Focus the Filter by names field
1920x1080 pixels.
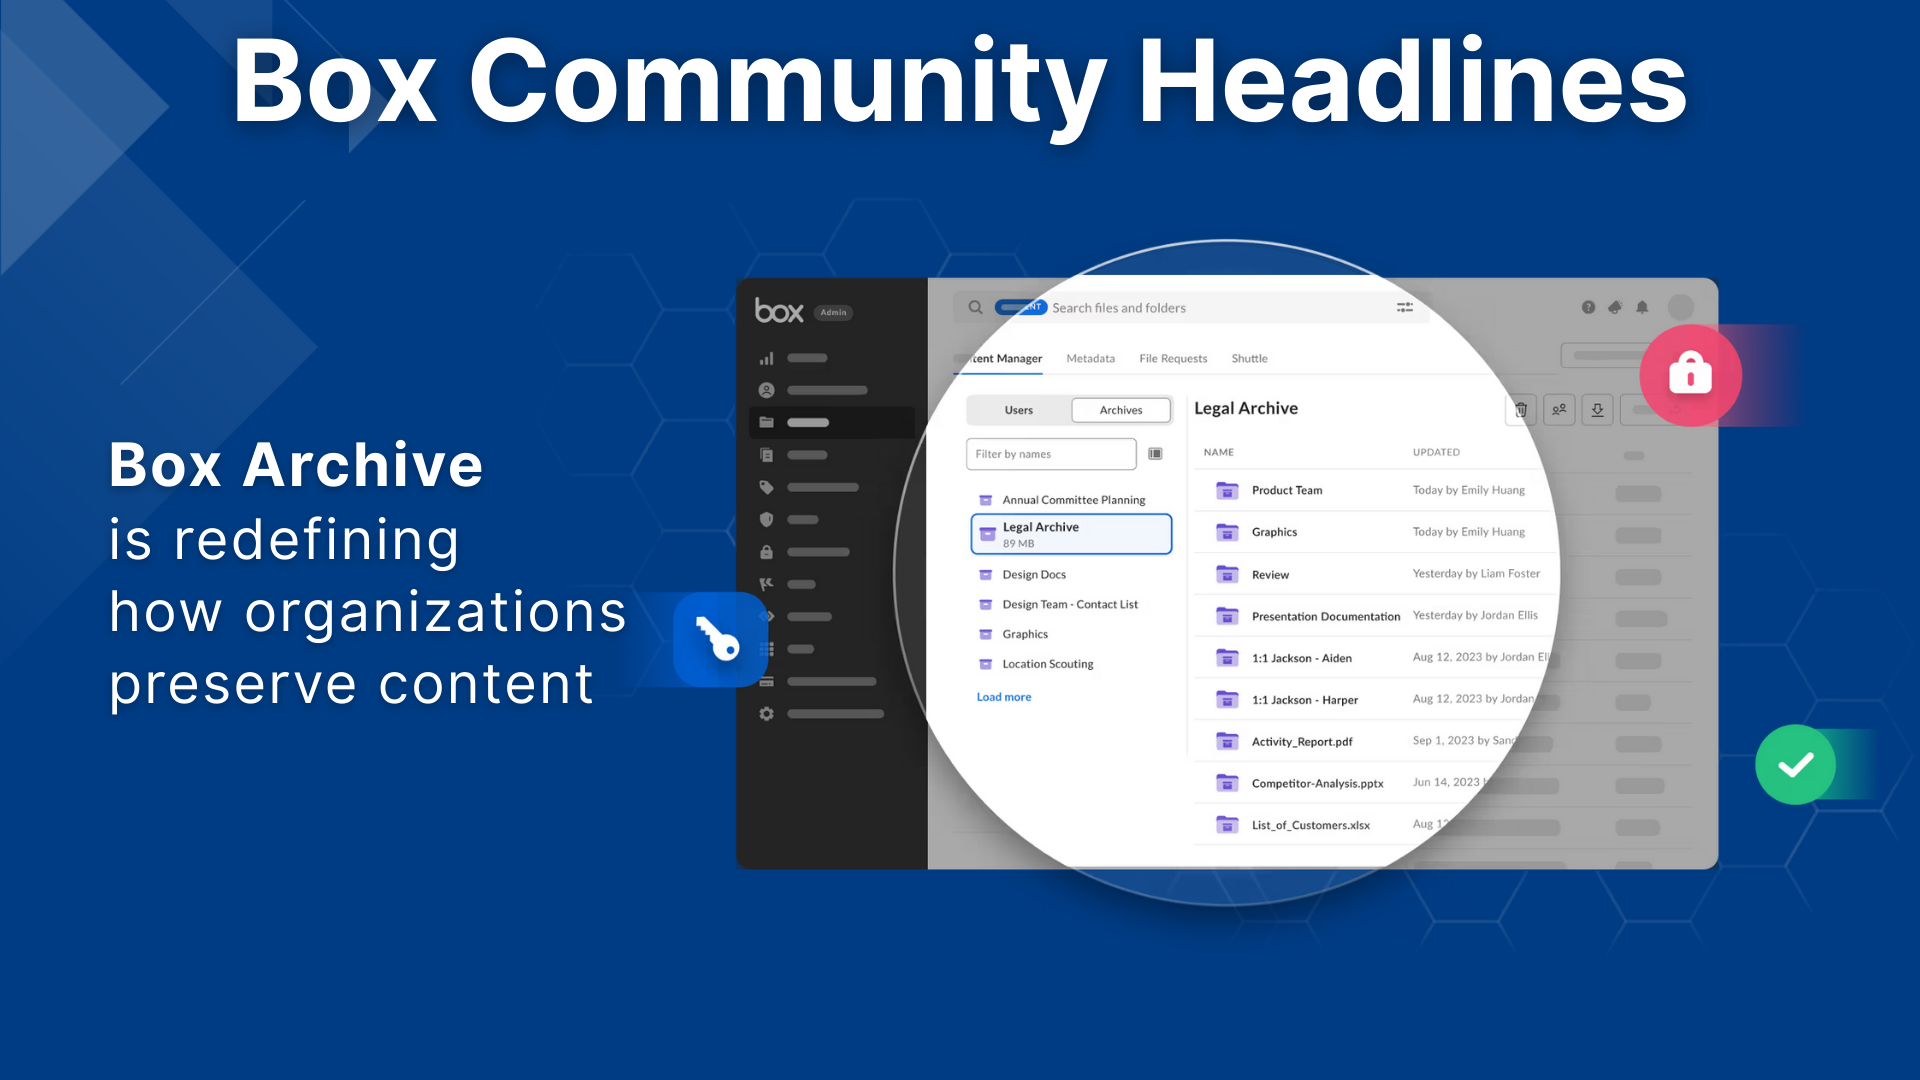pyautogui.click(x=1051, y=454)
